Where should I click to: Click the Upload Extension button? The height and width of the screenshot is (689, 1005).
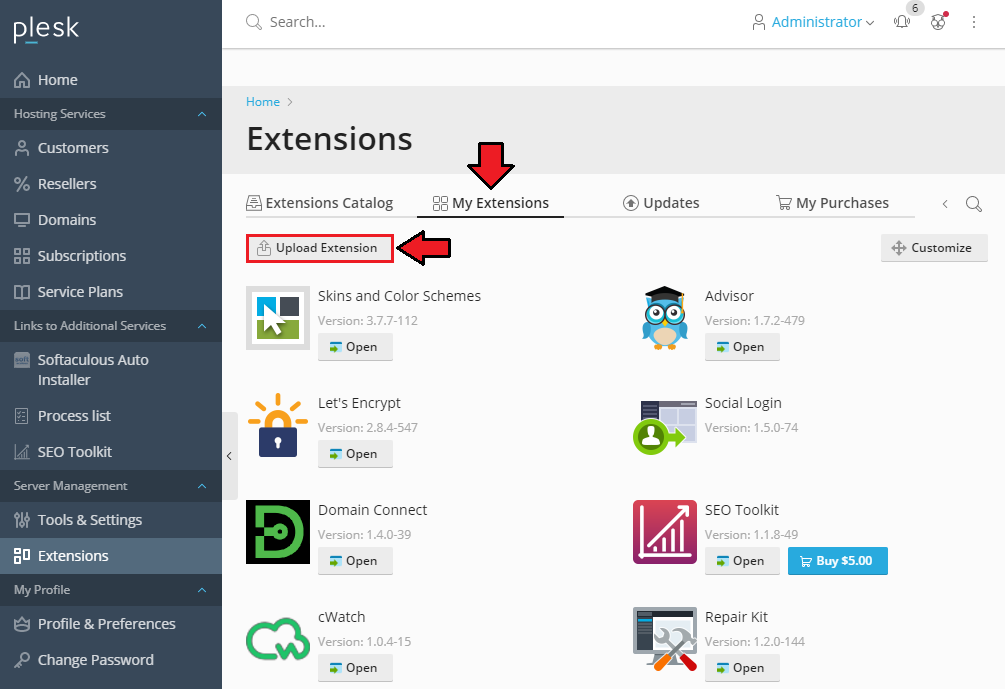pyautogui.click(x=320, y=248)
